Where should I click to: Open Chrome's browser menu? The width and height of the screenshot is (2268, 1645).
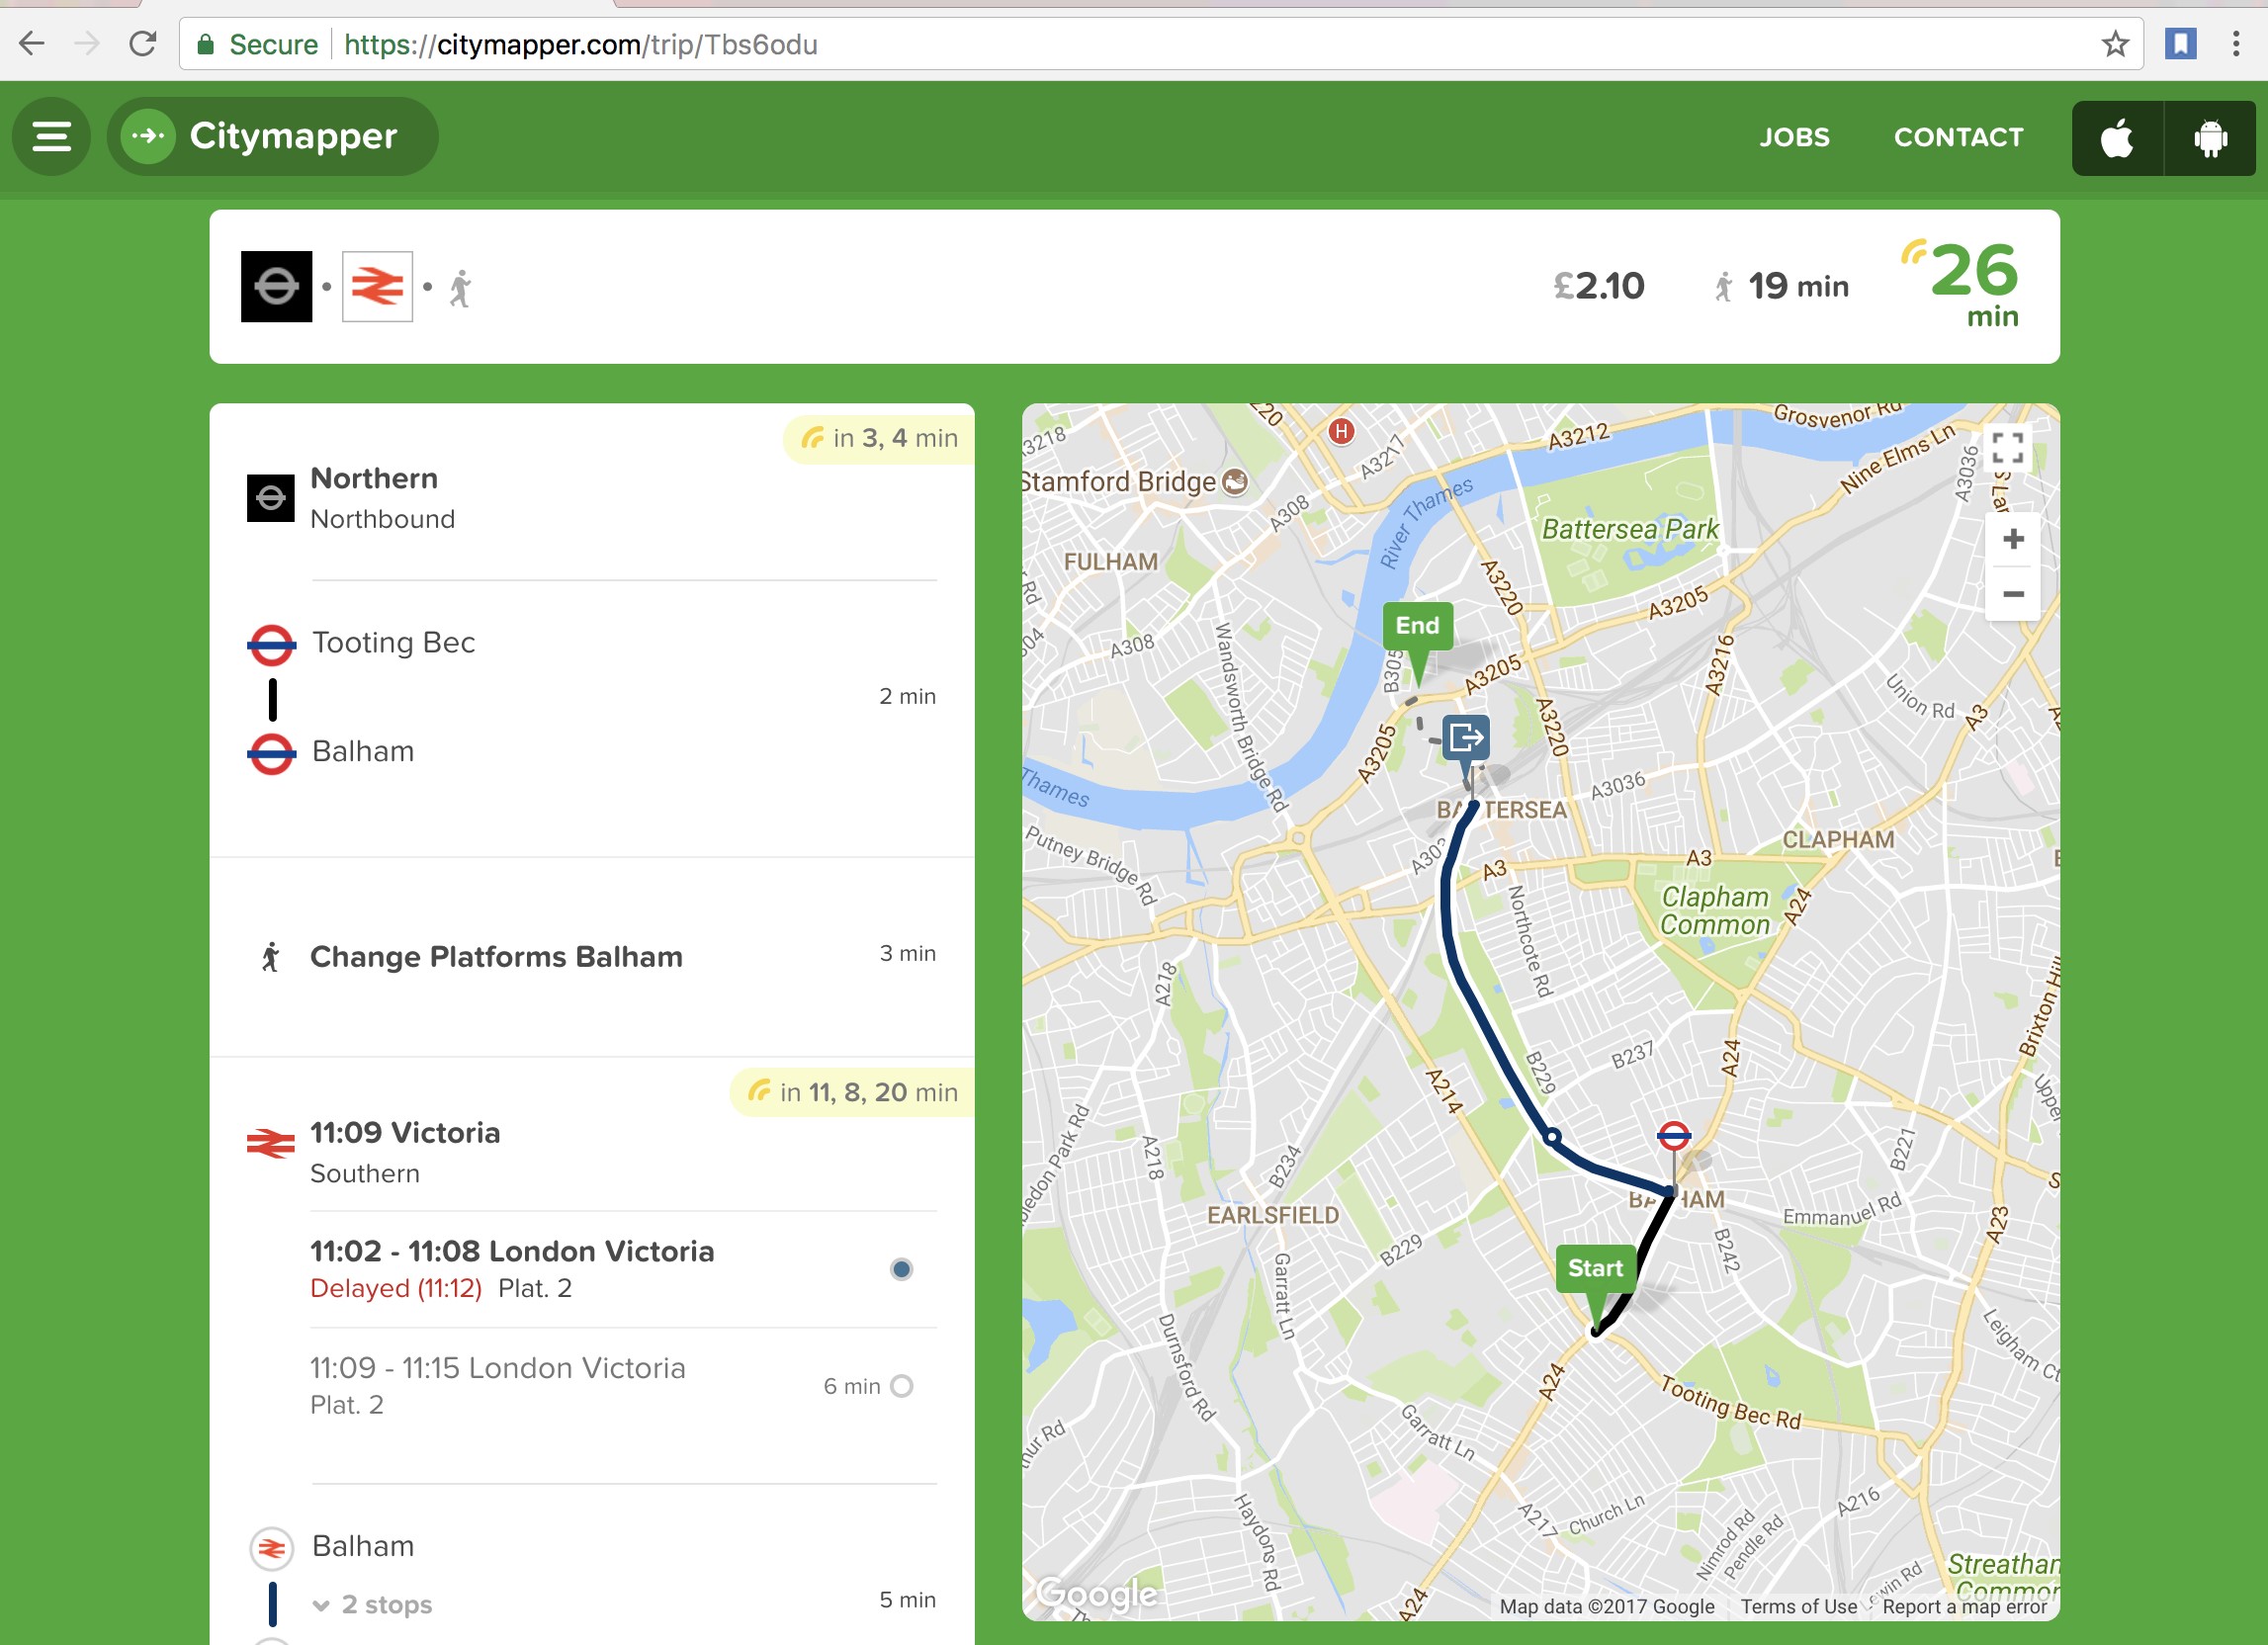point(2238,44)
